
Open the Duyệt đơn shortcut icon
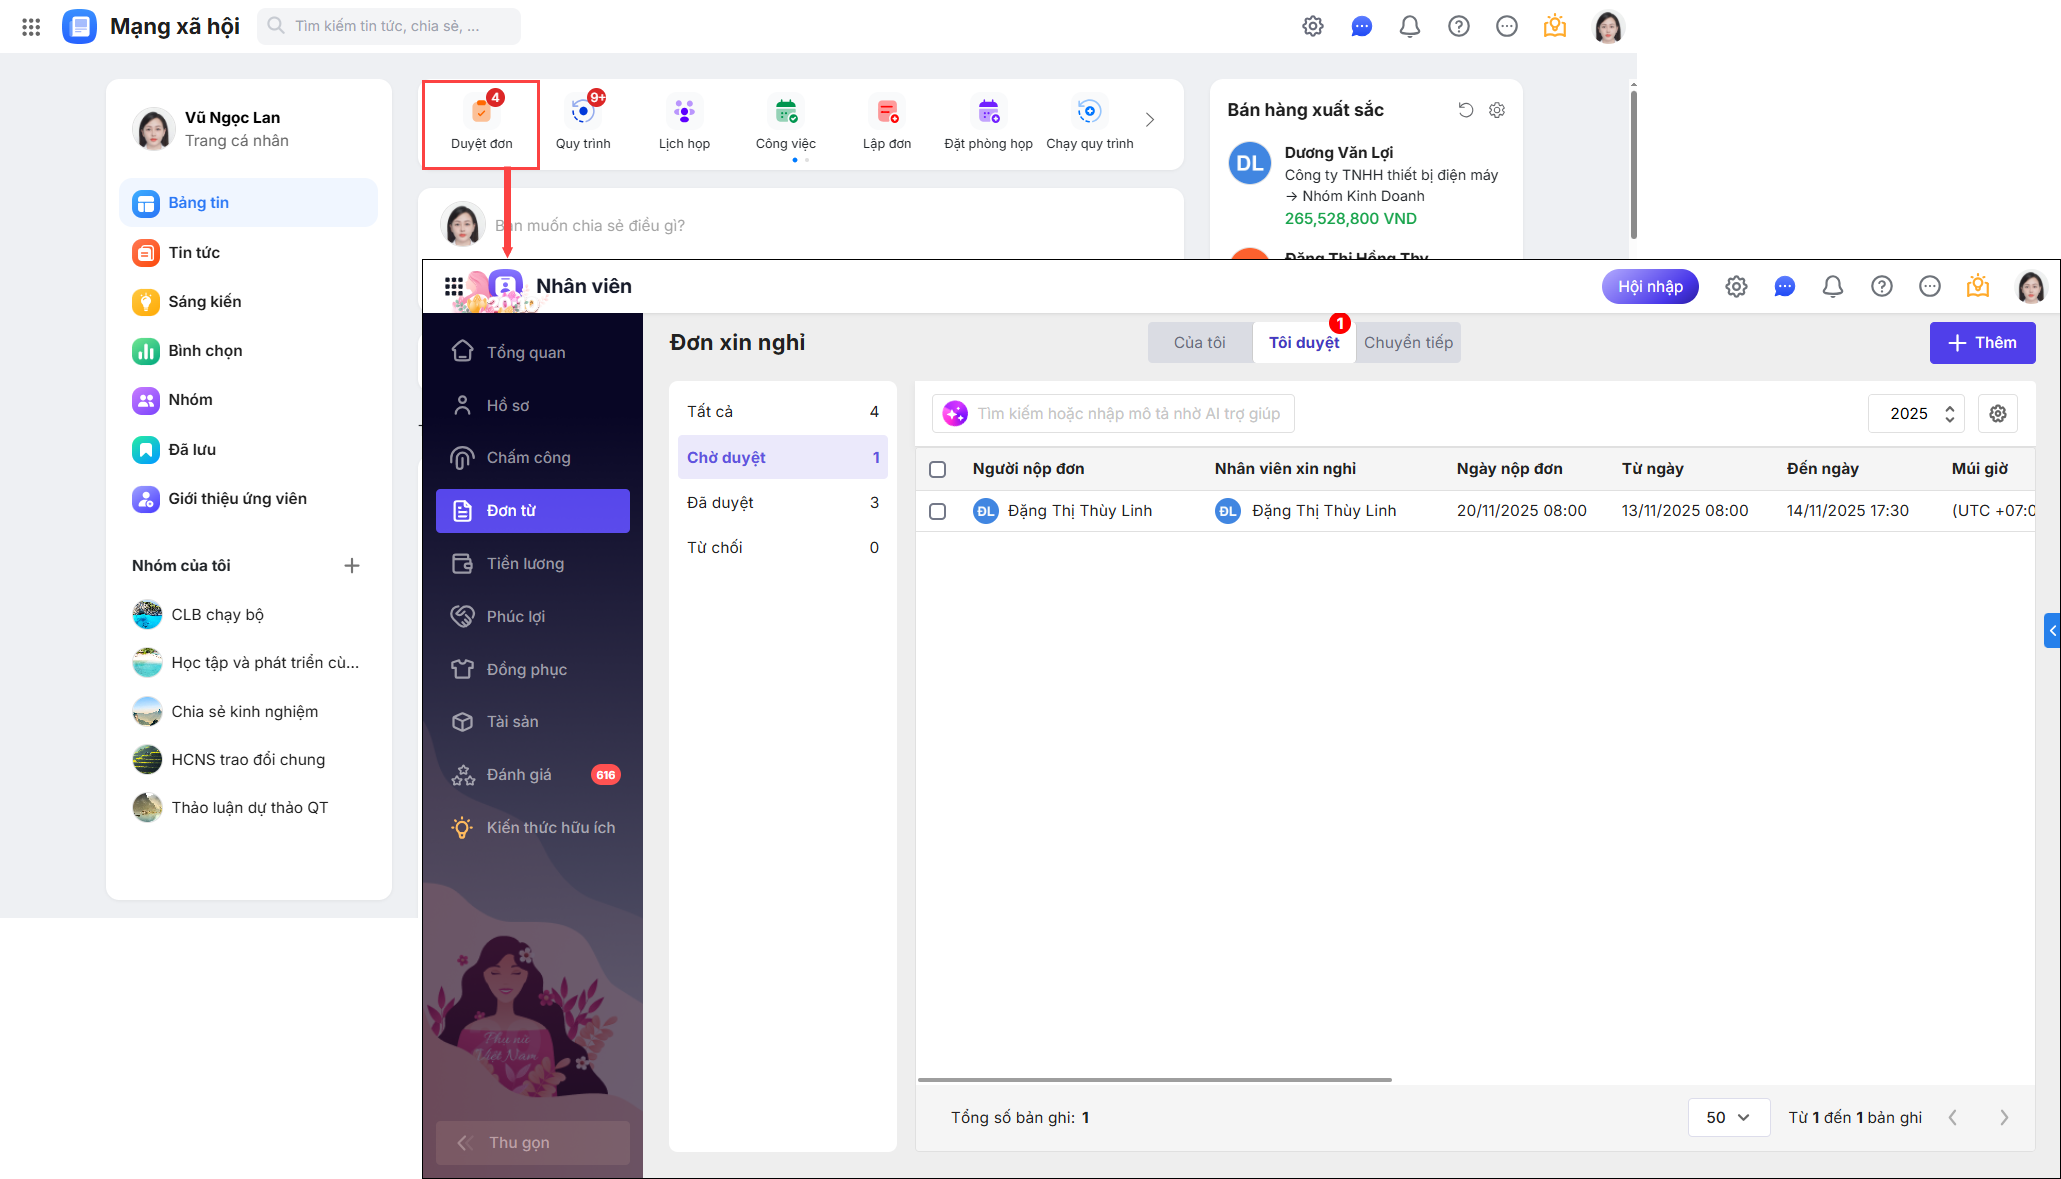coord(481,112)
